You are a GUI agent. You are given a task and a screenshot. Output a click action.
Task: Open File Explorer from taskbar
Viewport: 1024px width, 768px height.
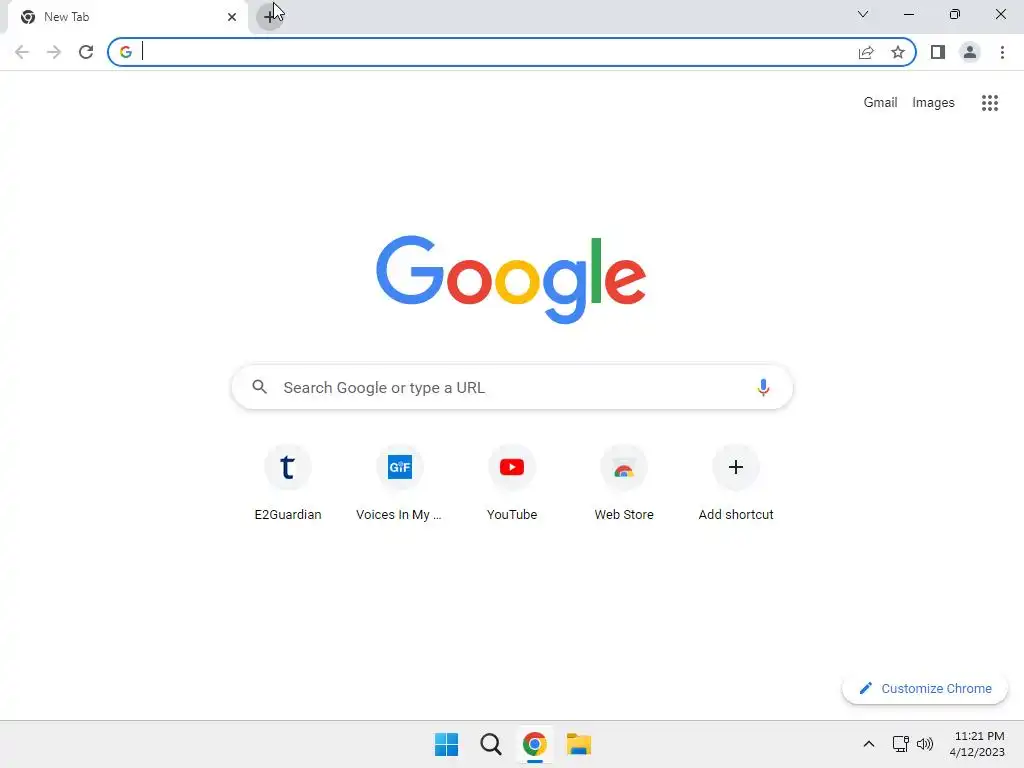579,744
